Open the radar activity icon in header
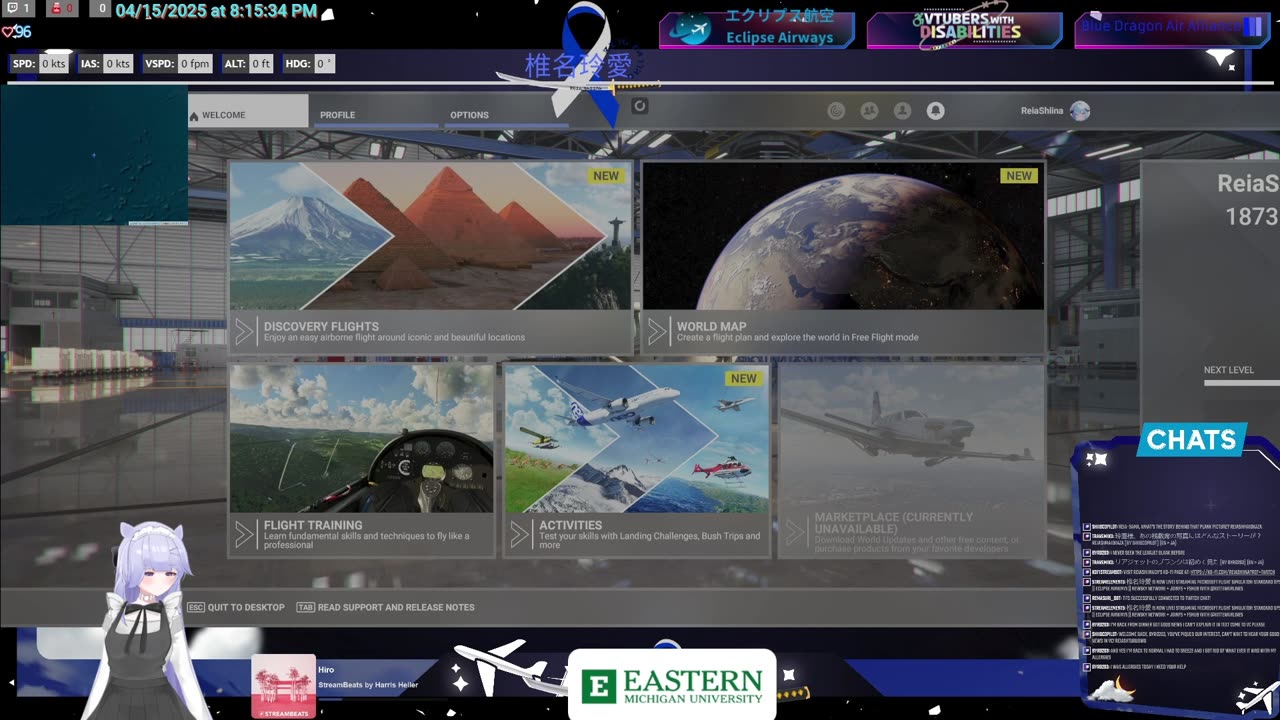This screenshot has height=720, width=1280. click(837, 111)
